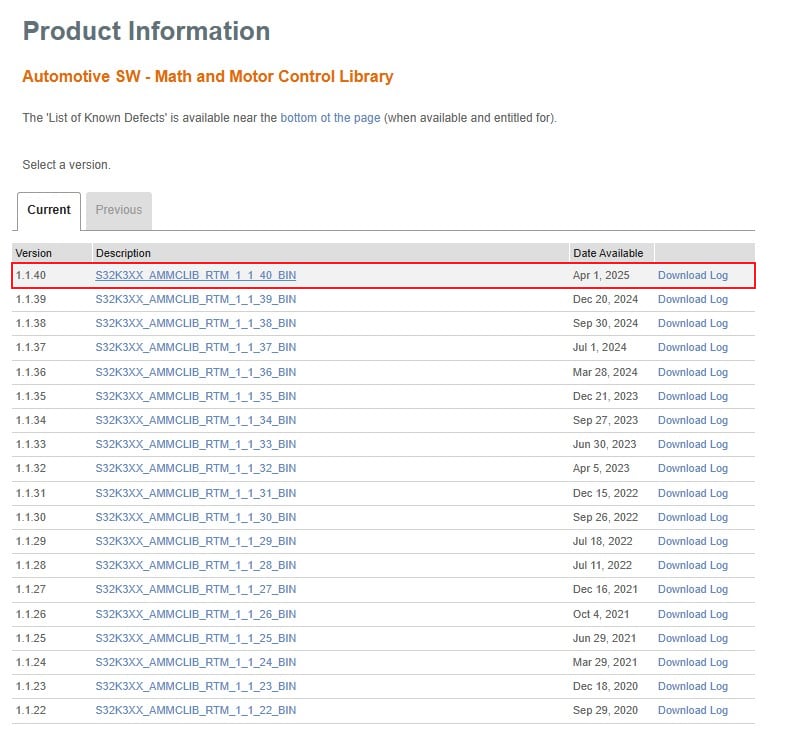Switch to the Previous tab
Image resolution: width=787 pixels, height=739 pixels.
[x=119, y=210]
